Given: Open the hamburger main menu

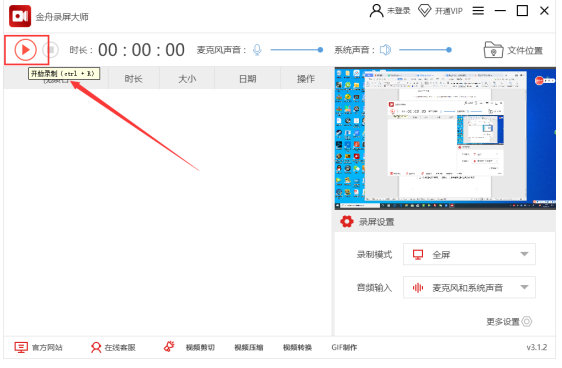Looking at the screenshot, I should tap(478, 11).
